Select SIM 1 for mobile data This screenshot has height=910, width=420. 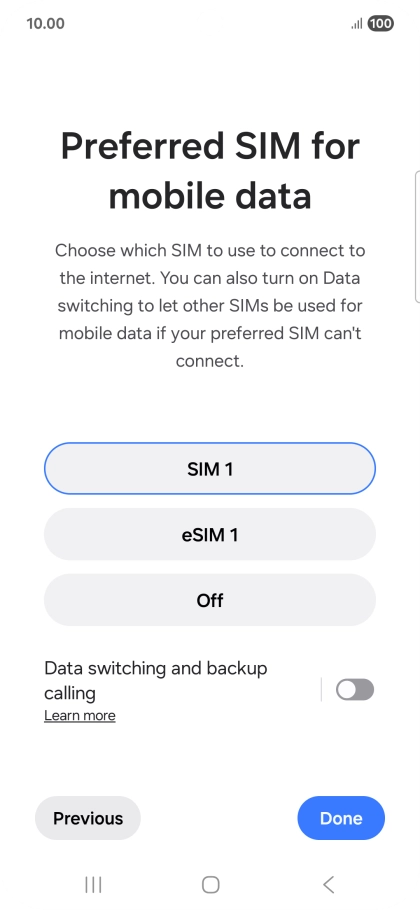210,469
